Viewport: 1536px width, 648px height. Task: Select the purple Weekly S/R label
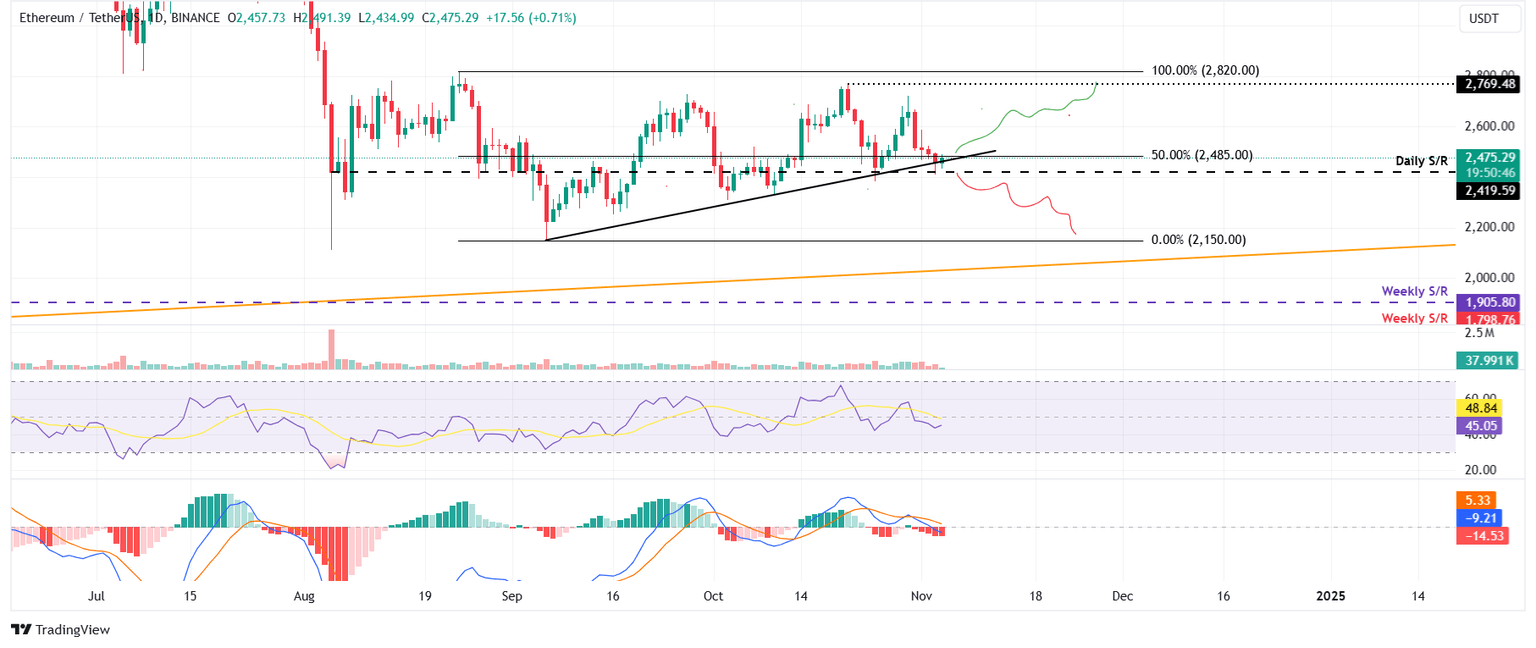tap(1415, 291)
